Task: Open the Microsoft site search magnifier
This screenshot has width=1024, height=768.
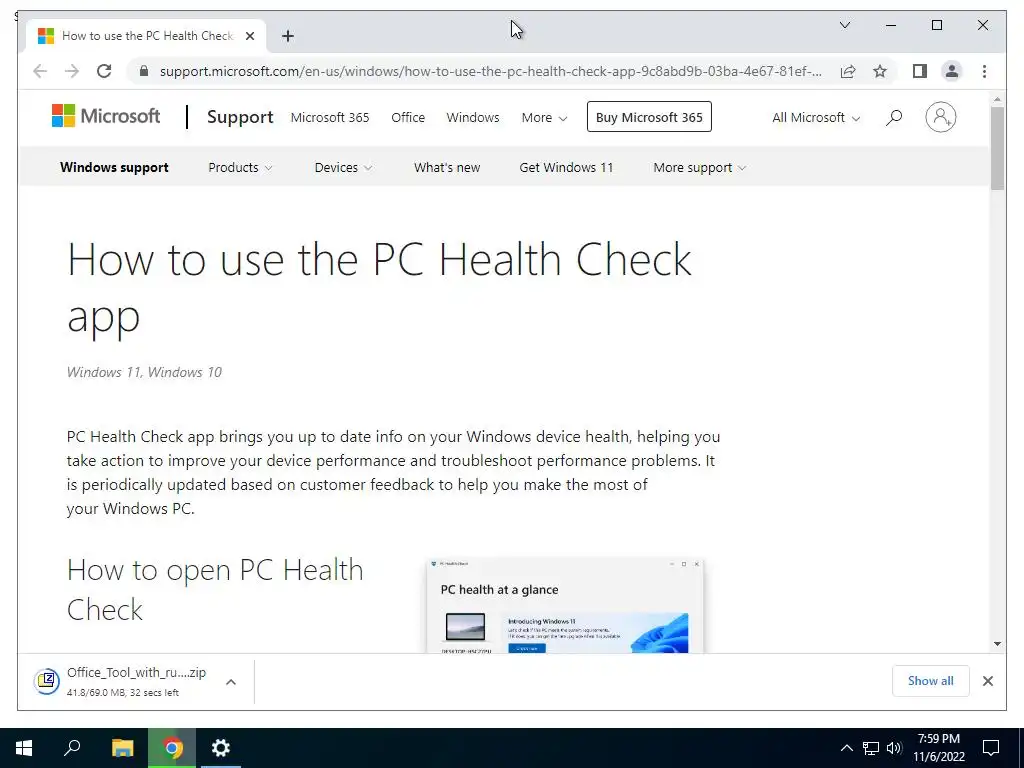Action: (x=893, y=118)
